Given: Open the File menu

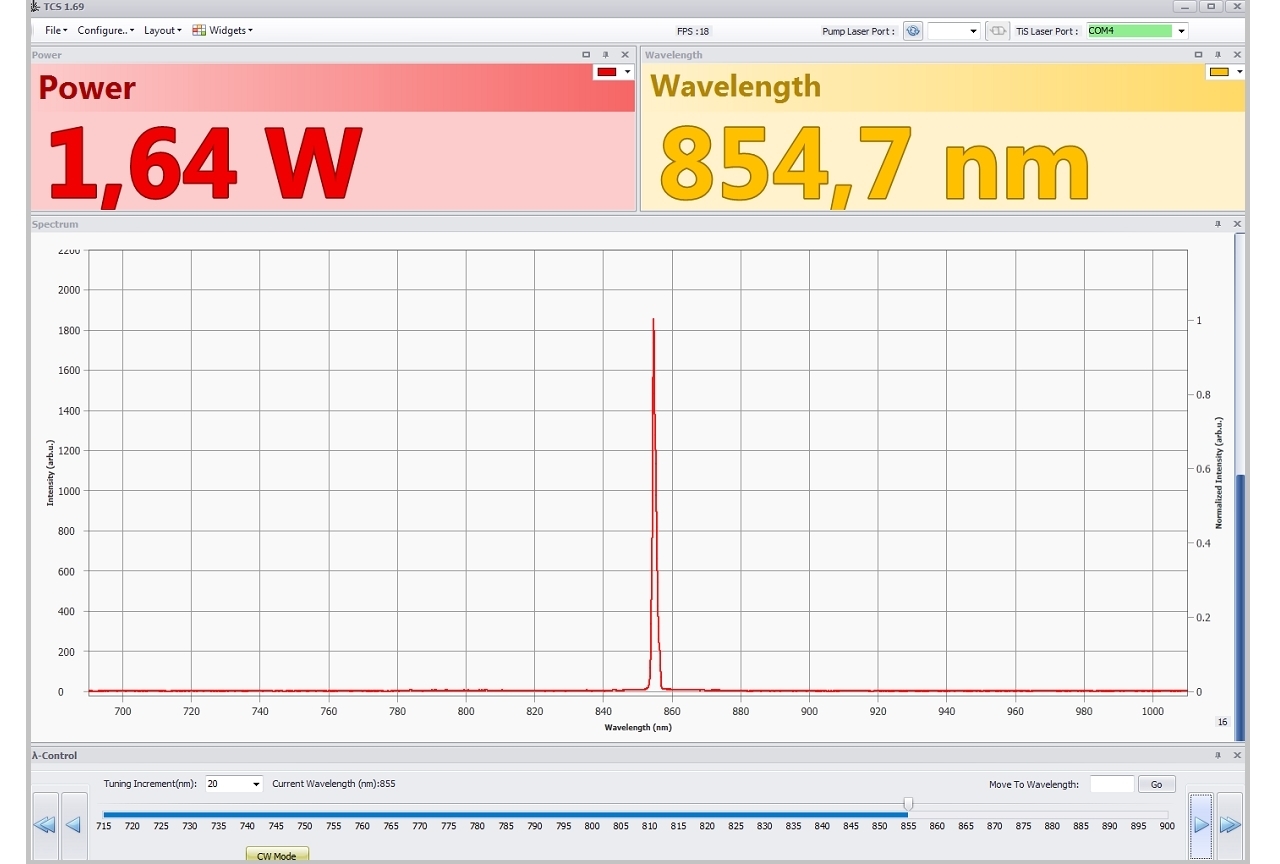Looking at the screenshot, I should point(56,30).
